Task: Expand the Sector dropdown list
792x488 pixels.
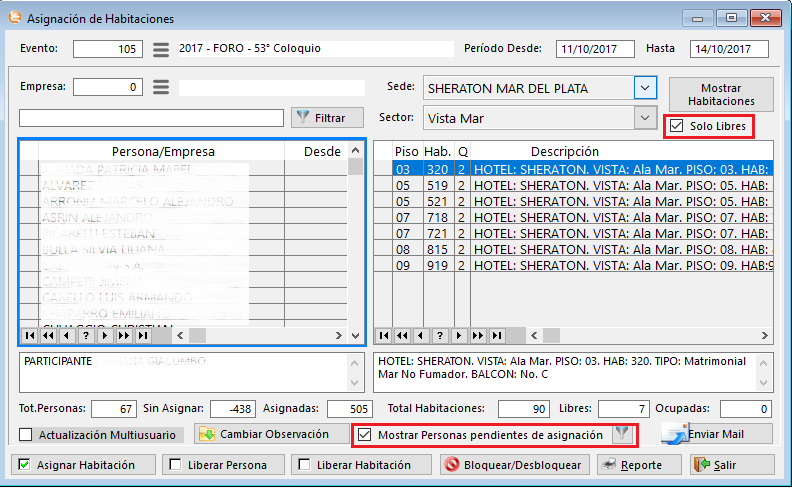Action: (645, 118)
